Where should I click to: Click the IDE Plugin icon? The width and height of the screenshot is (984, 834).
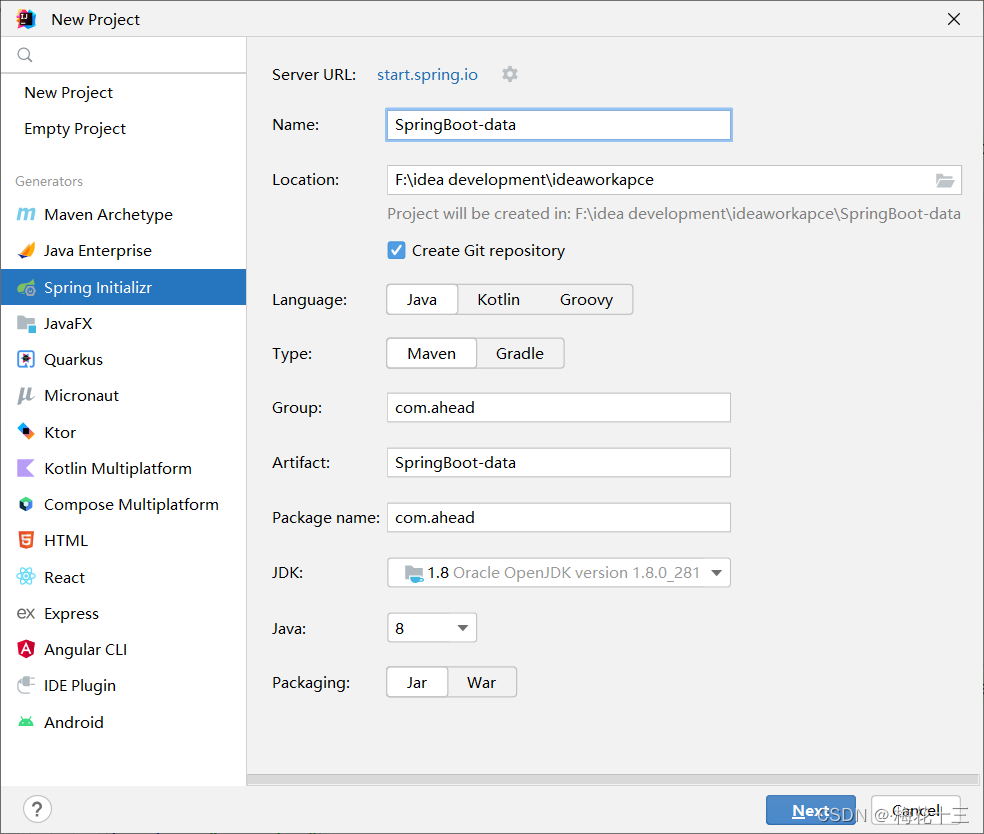coord(26,685)
